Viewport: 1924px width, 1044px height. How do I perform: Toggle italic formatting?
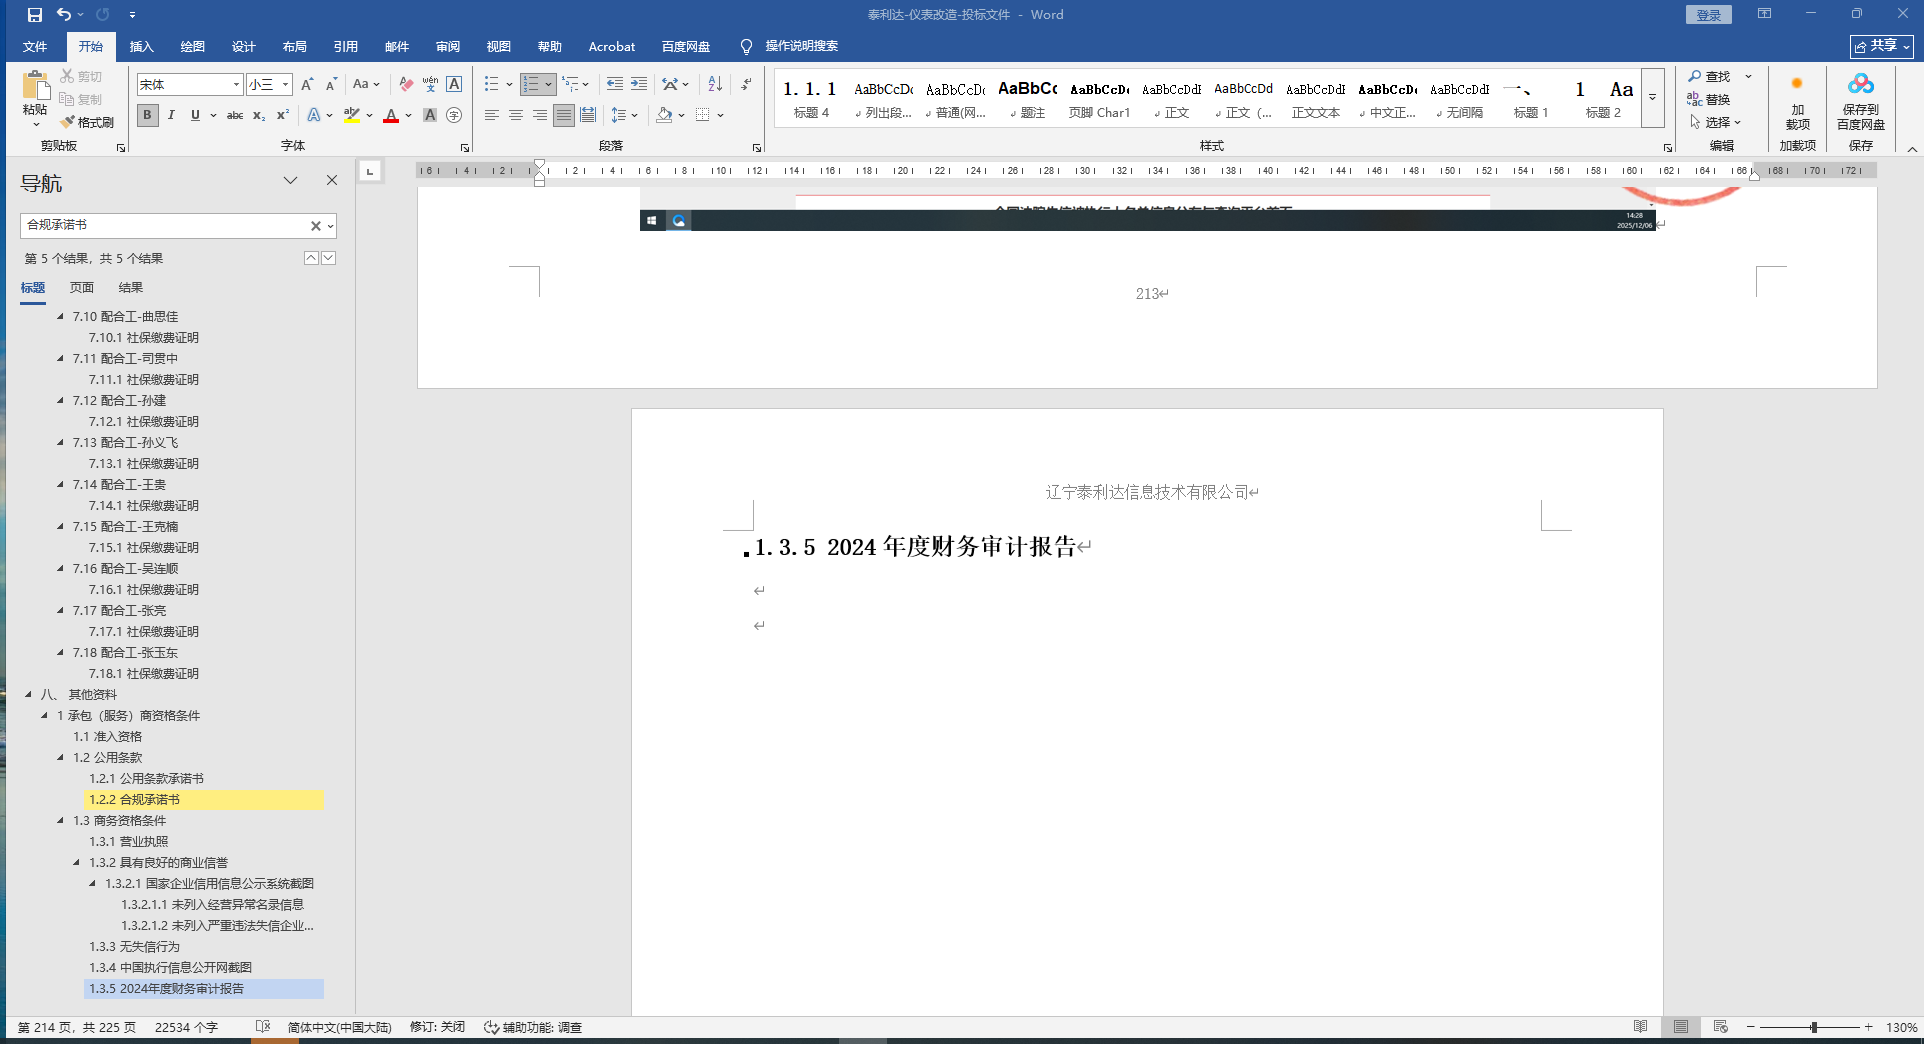[171, 116]
